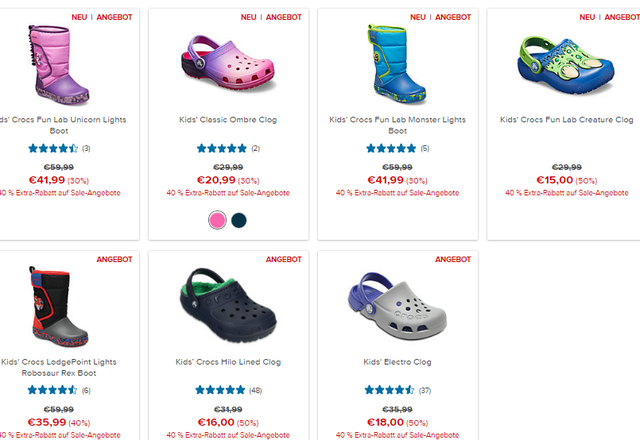Open the navy Hilo Lined Clog image
The height and width of the screenshot is (440, 640).
coord(228,304)
